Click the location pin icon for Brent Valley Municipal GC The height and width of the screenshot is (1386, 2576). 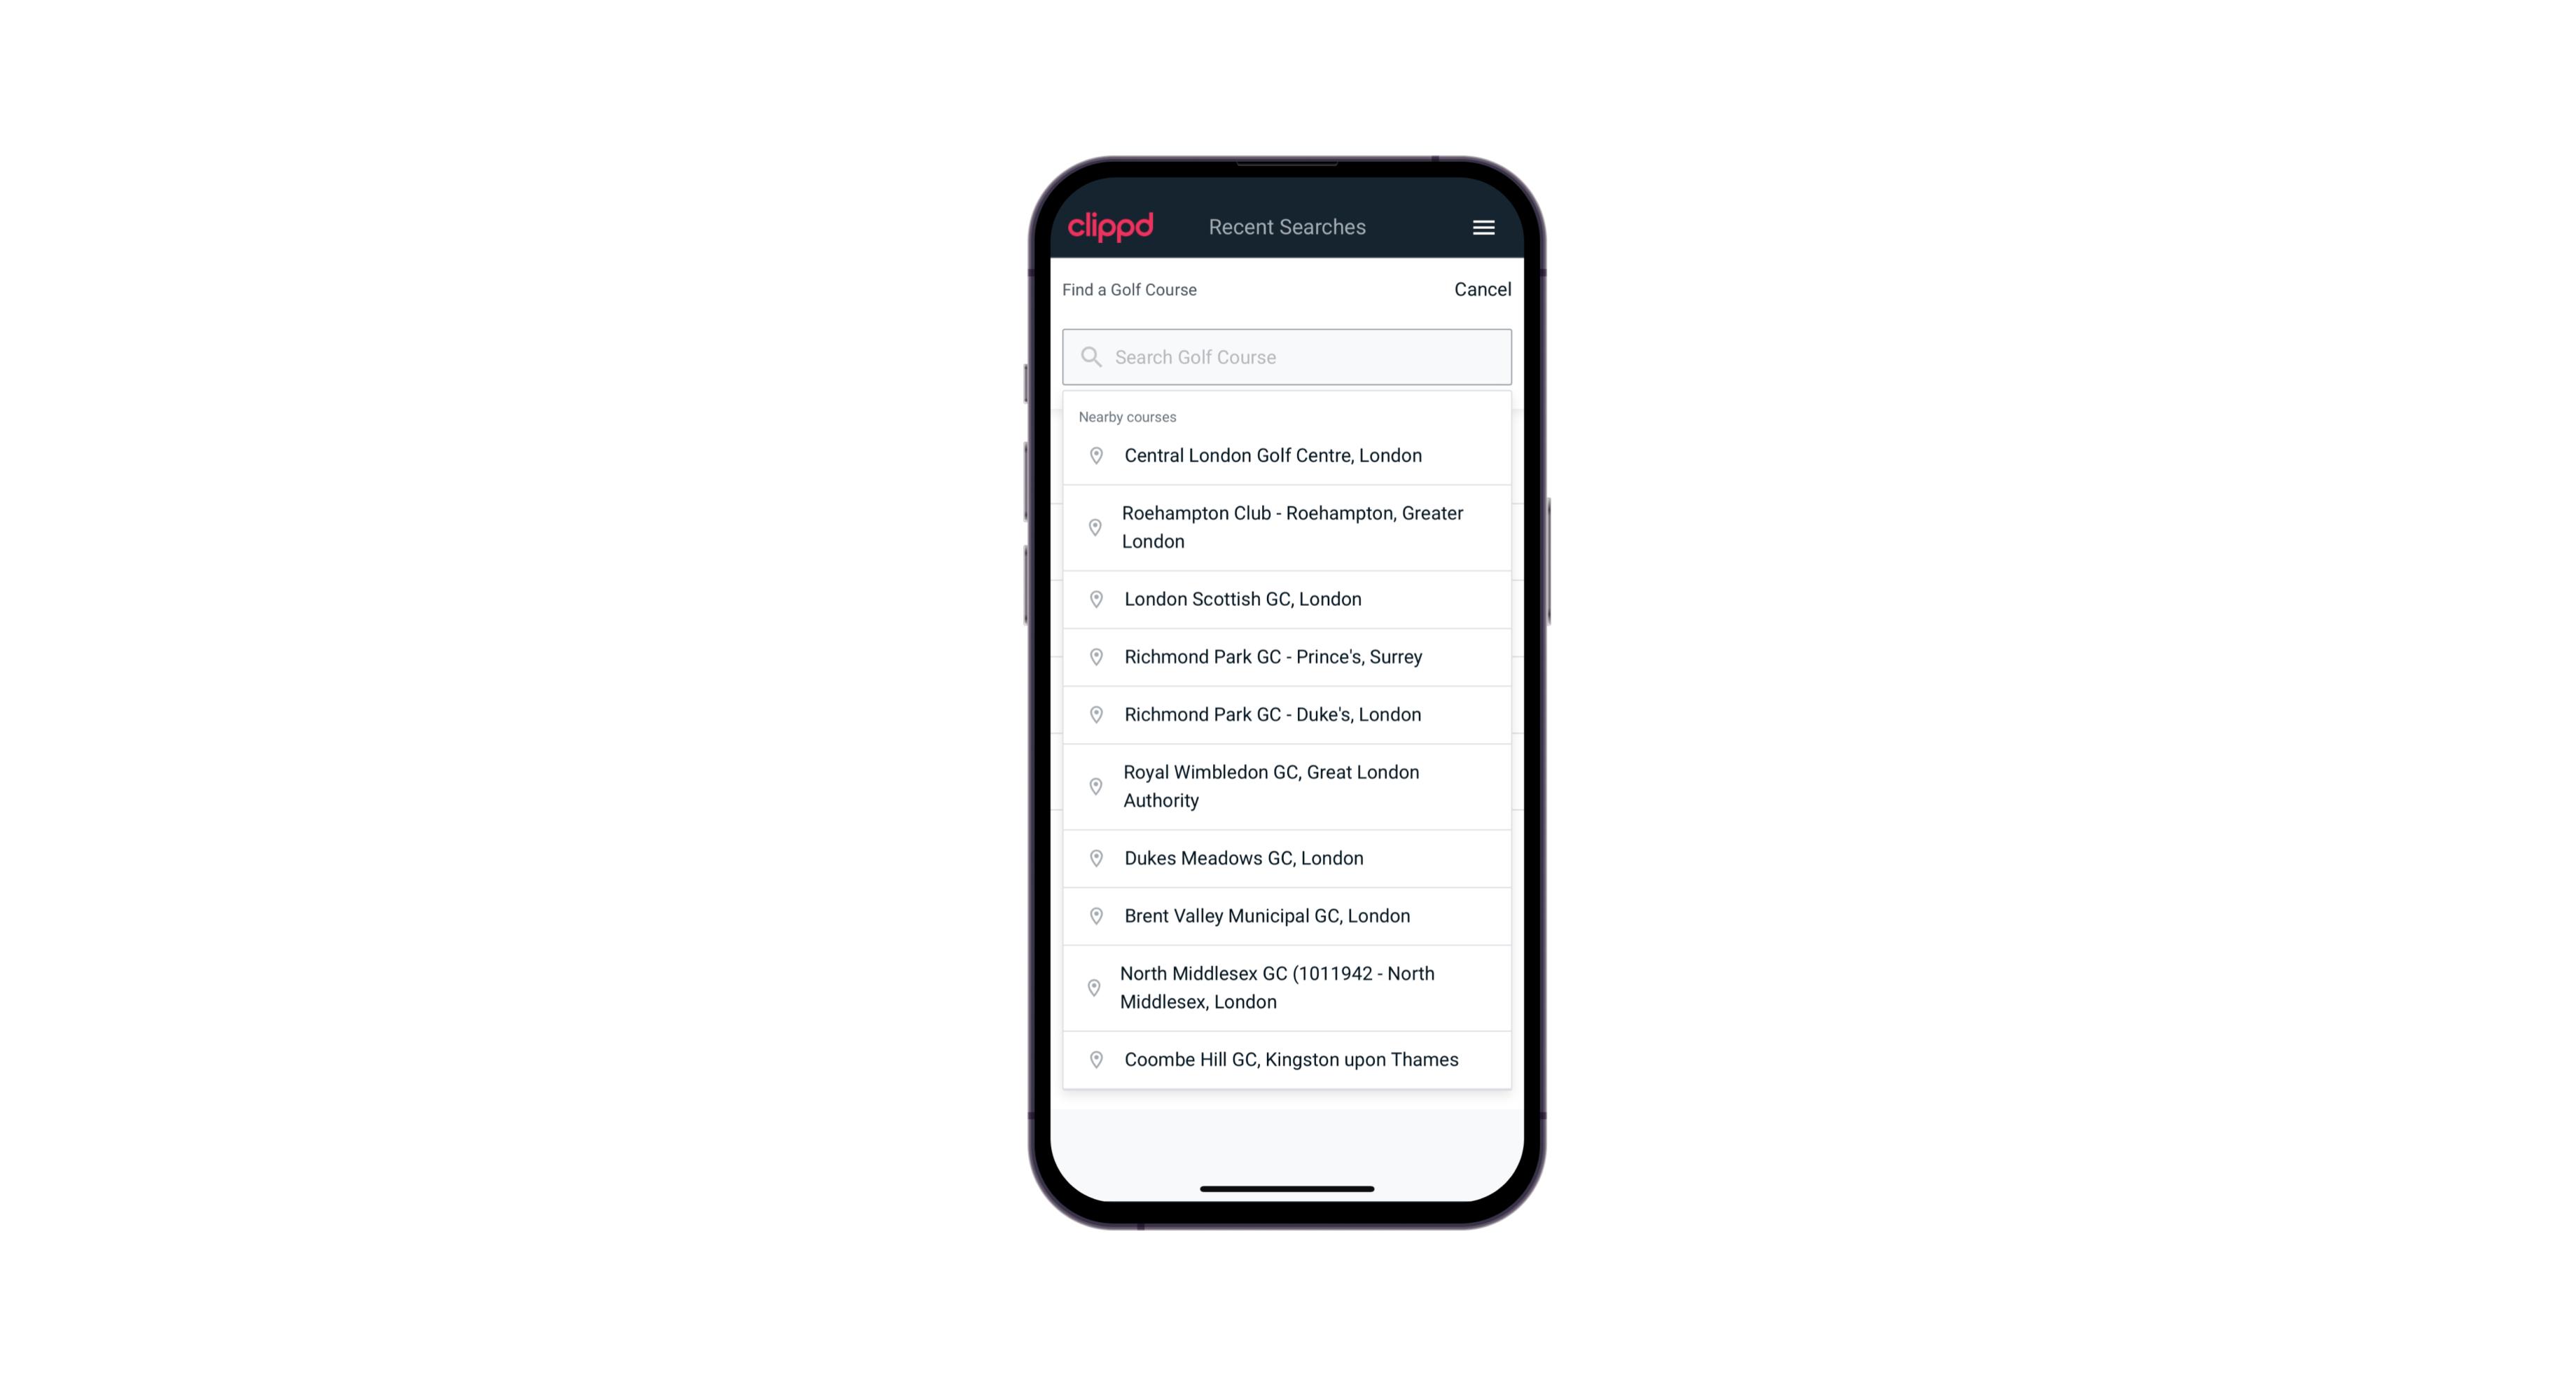click(x=1095, y=915)
